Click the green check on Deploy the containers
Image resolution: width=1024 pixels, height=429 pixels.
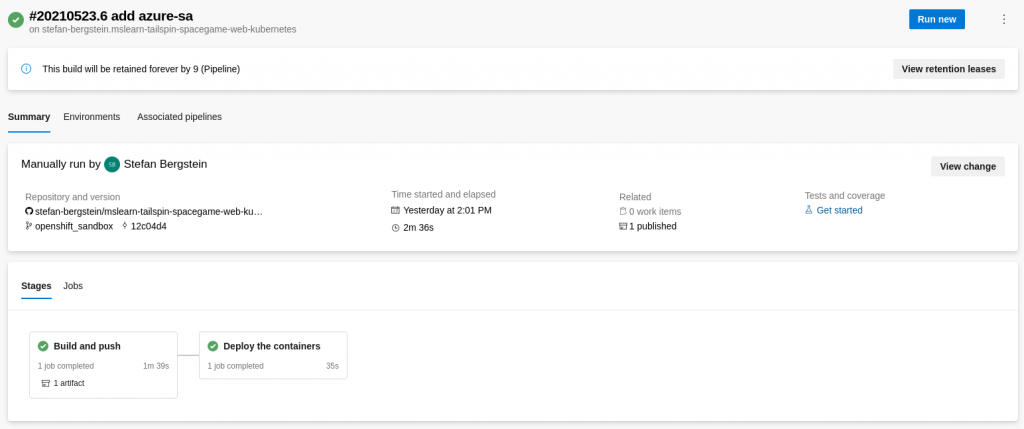[x=213, y=346]
